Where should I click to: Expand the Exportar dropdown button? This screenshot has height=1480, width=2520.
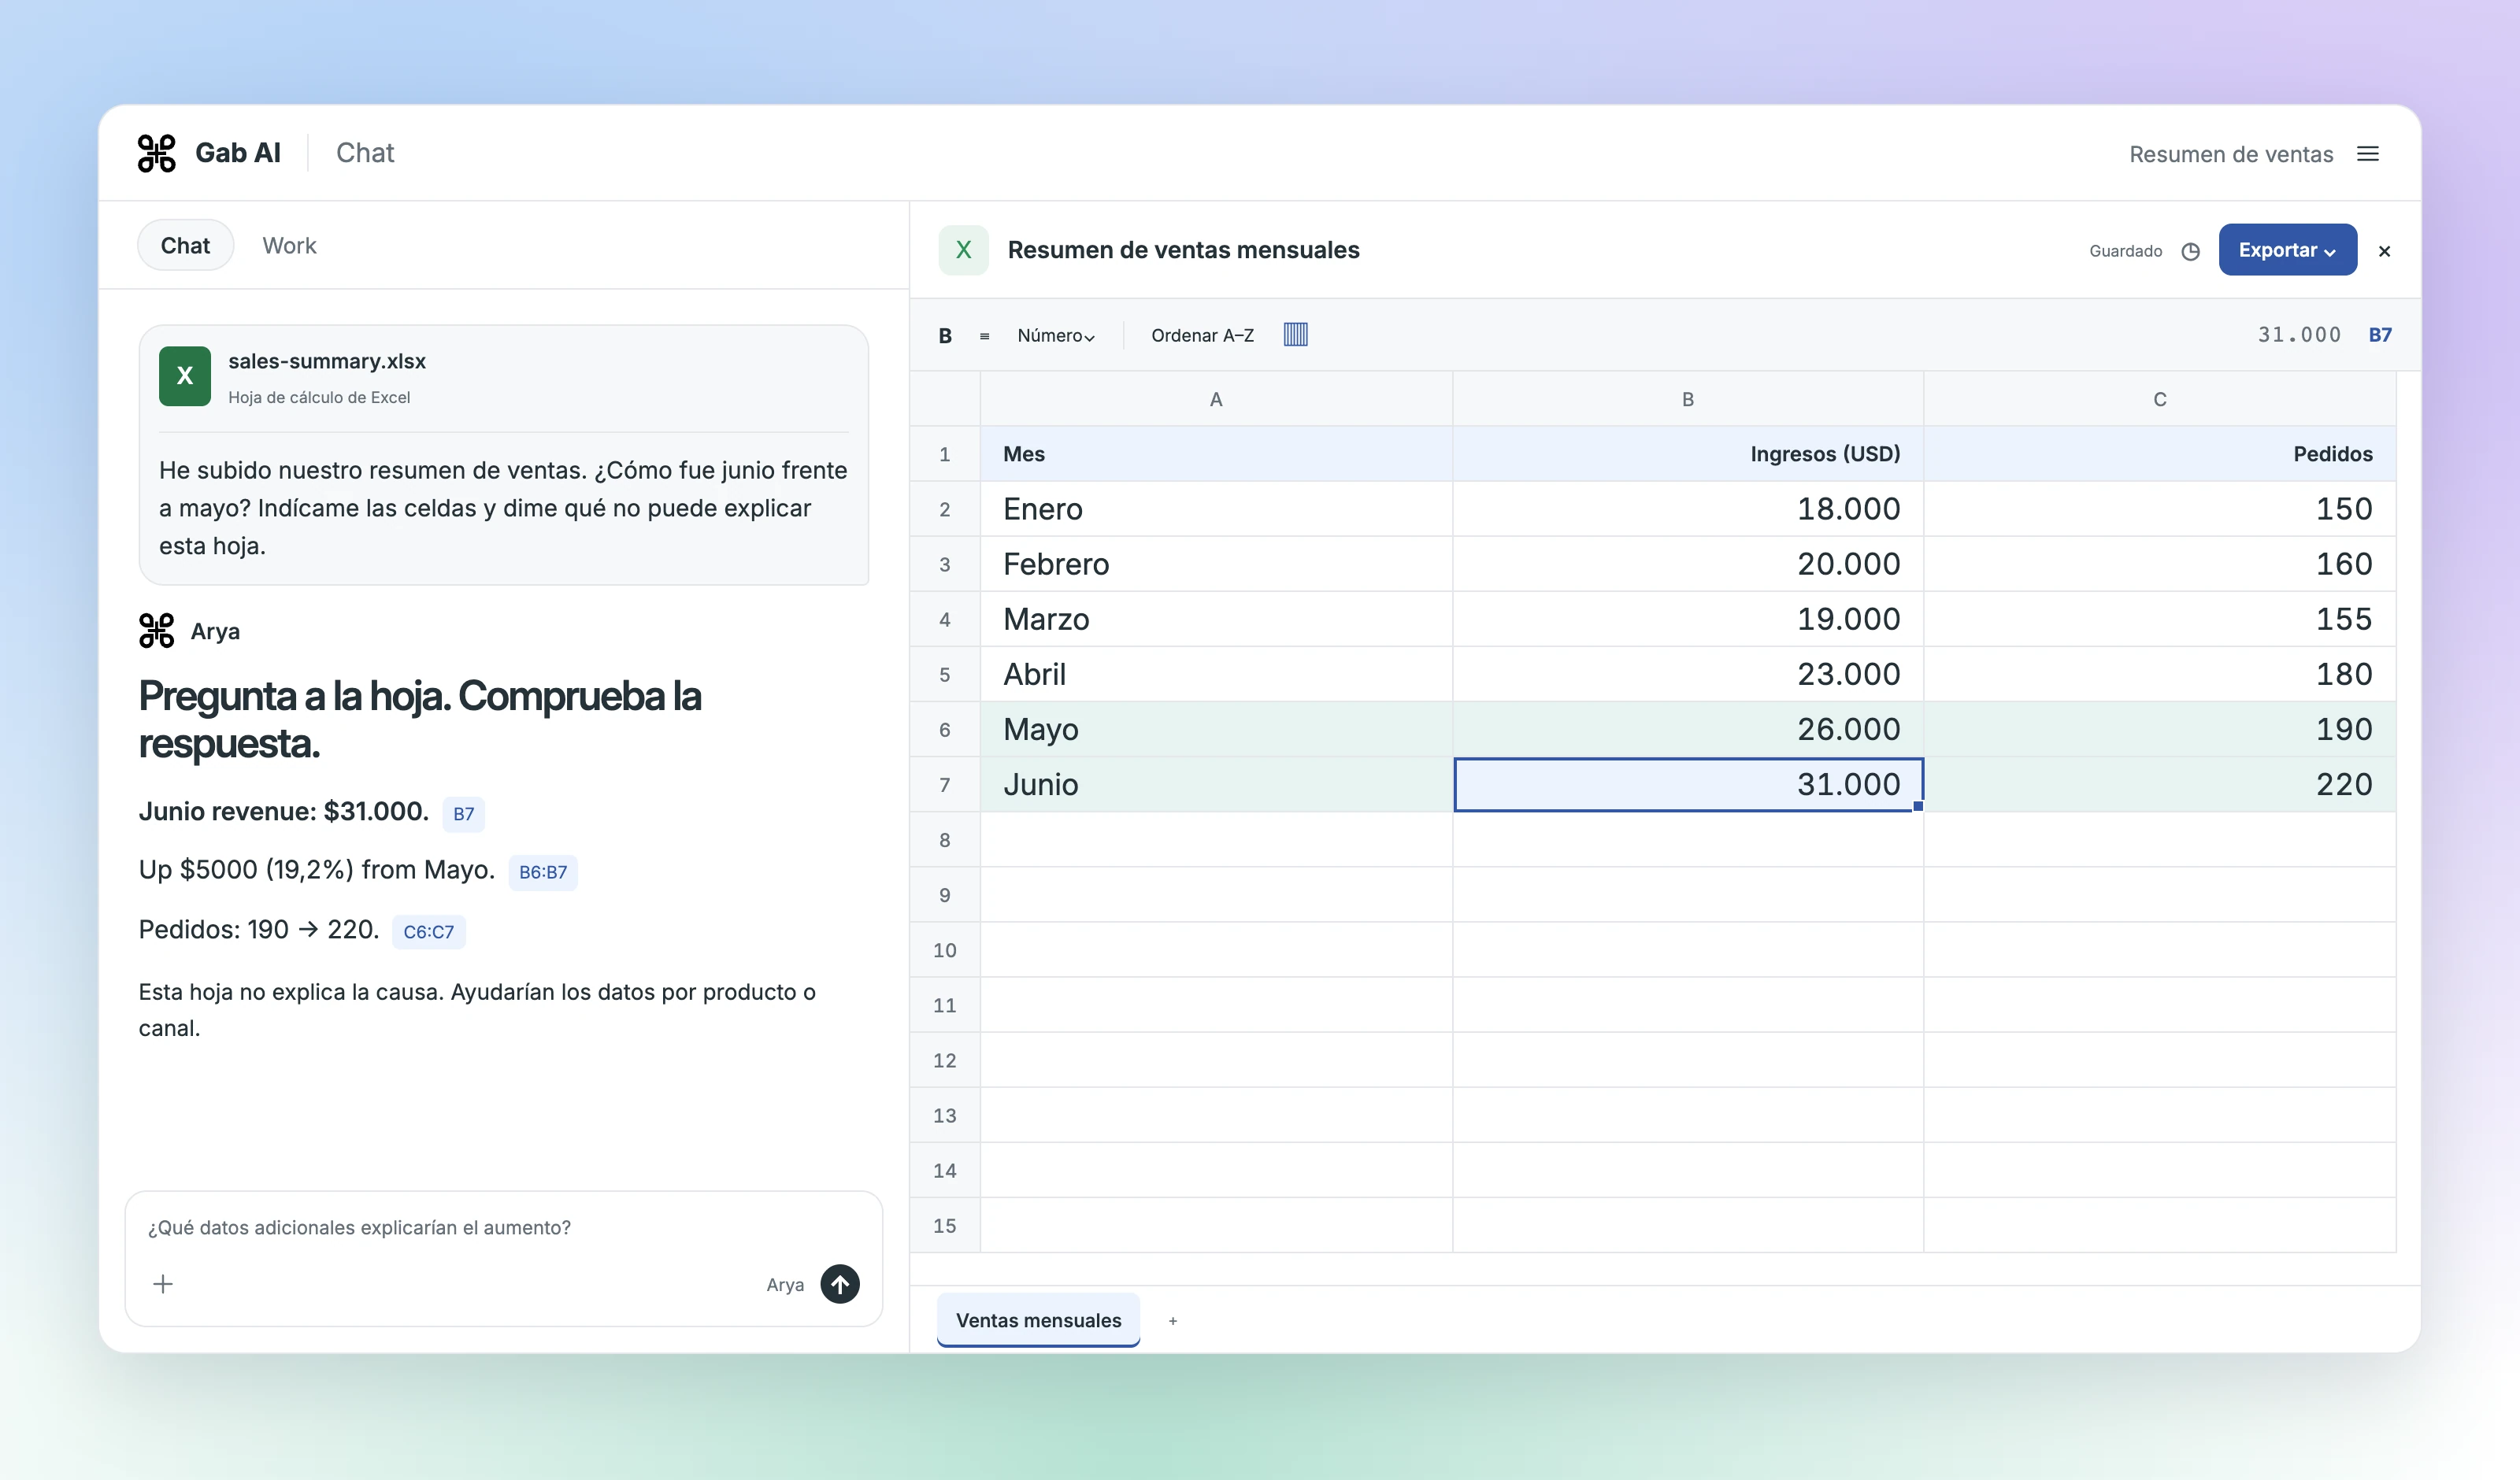(2287, 250)
